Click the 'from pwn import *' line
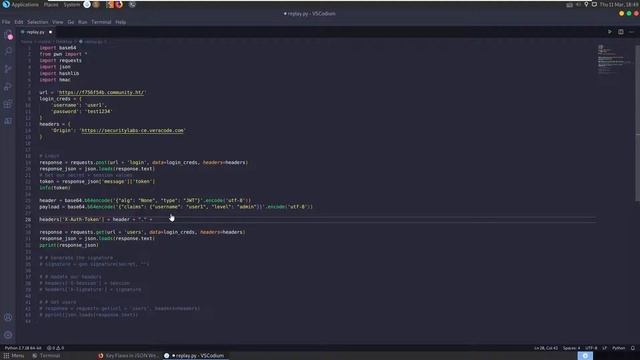Screen dimensions: 640x360 [x=63, y=54]
